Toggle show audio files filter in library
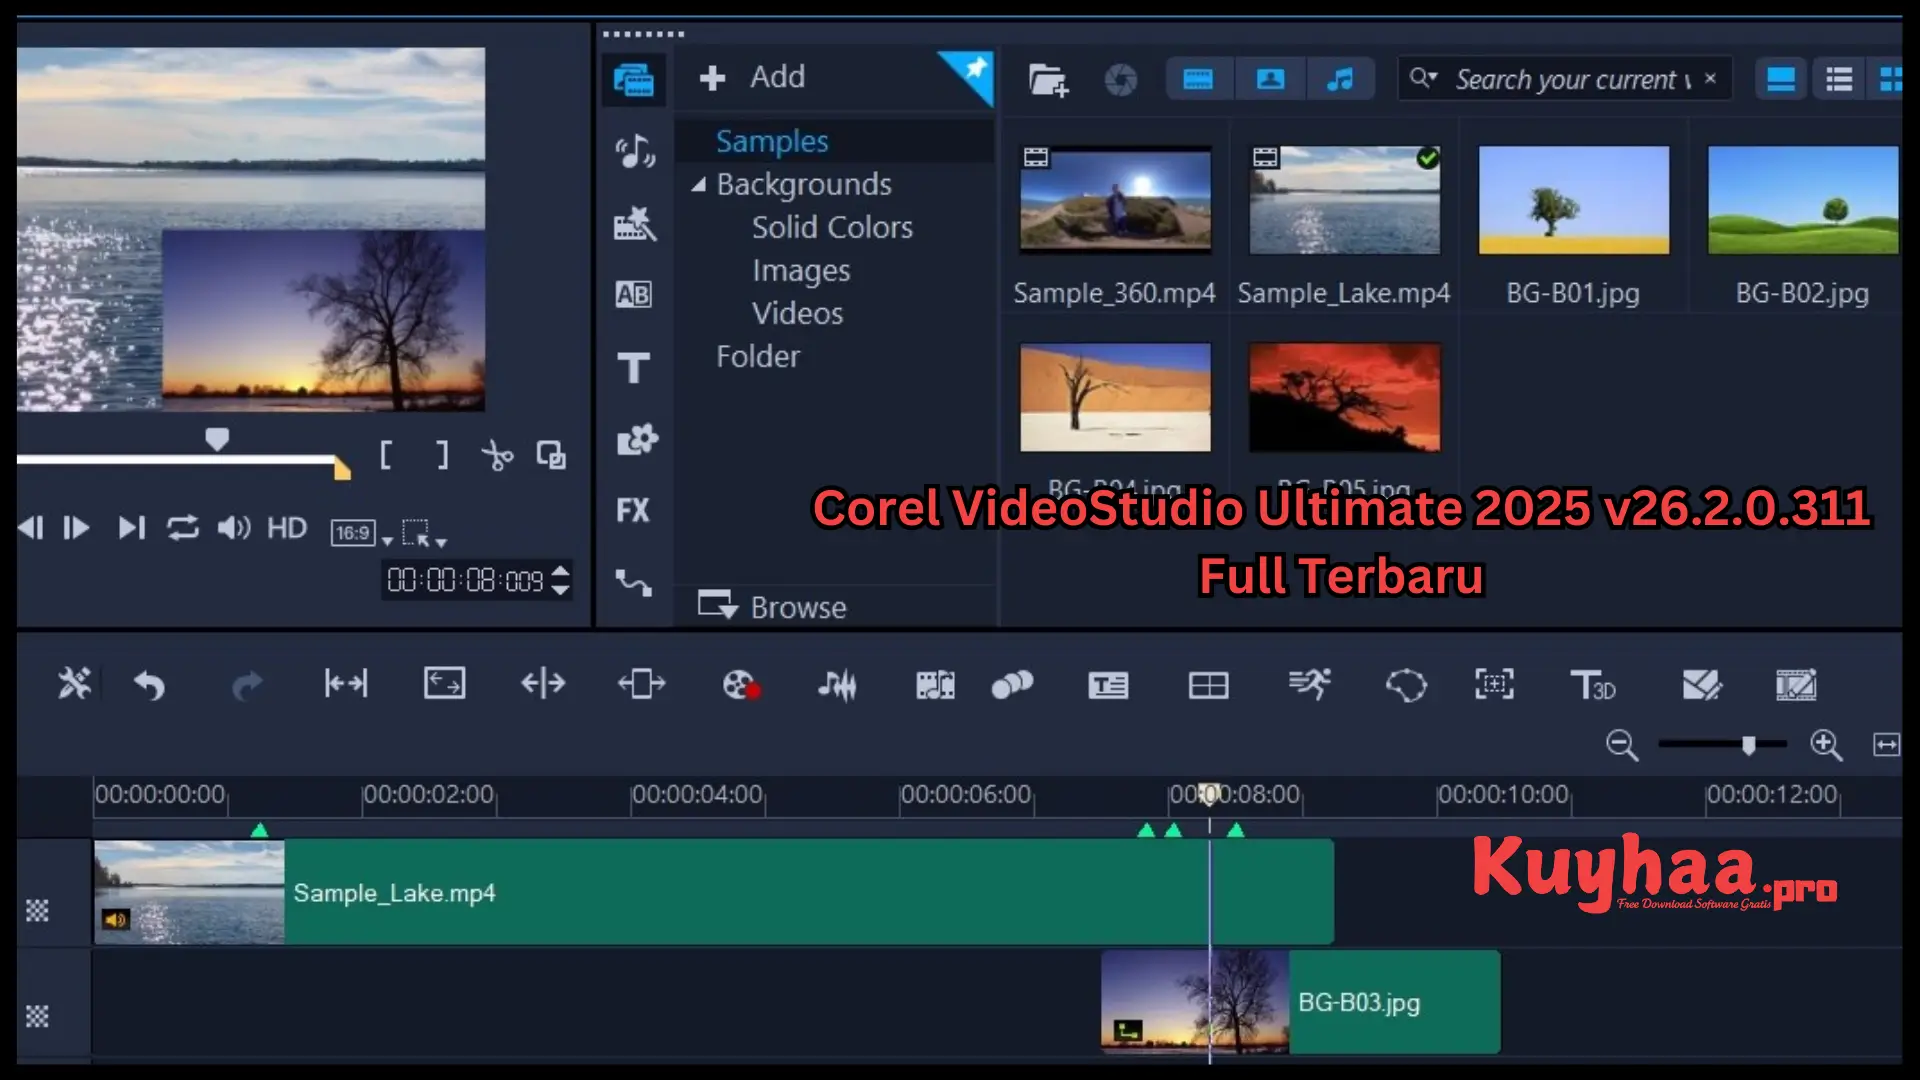The height and width of the screenshot is (1080, 1920). (x=1340, y=79)
